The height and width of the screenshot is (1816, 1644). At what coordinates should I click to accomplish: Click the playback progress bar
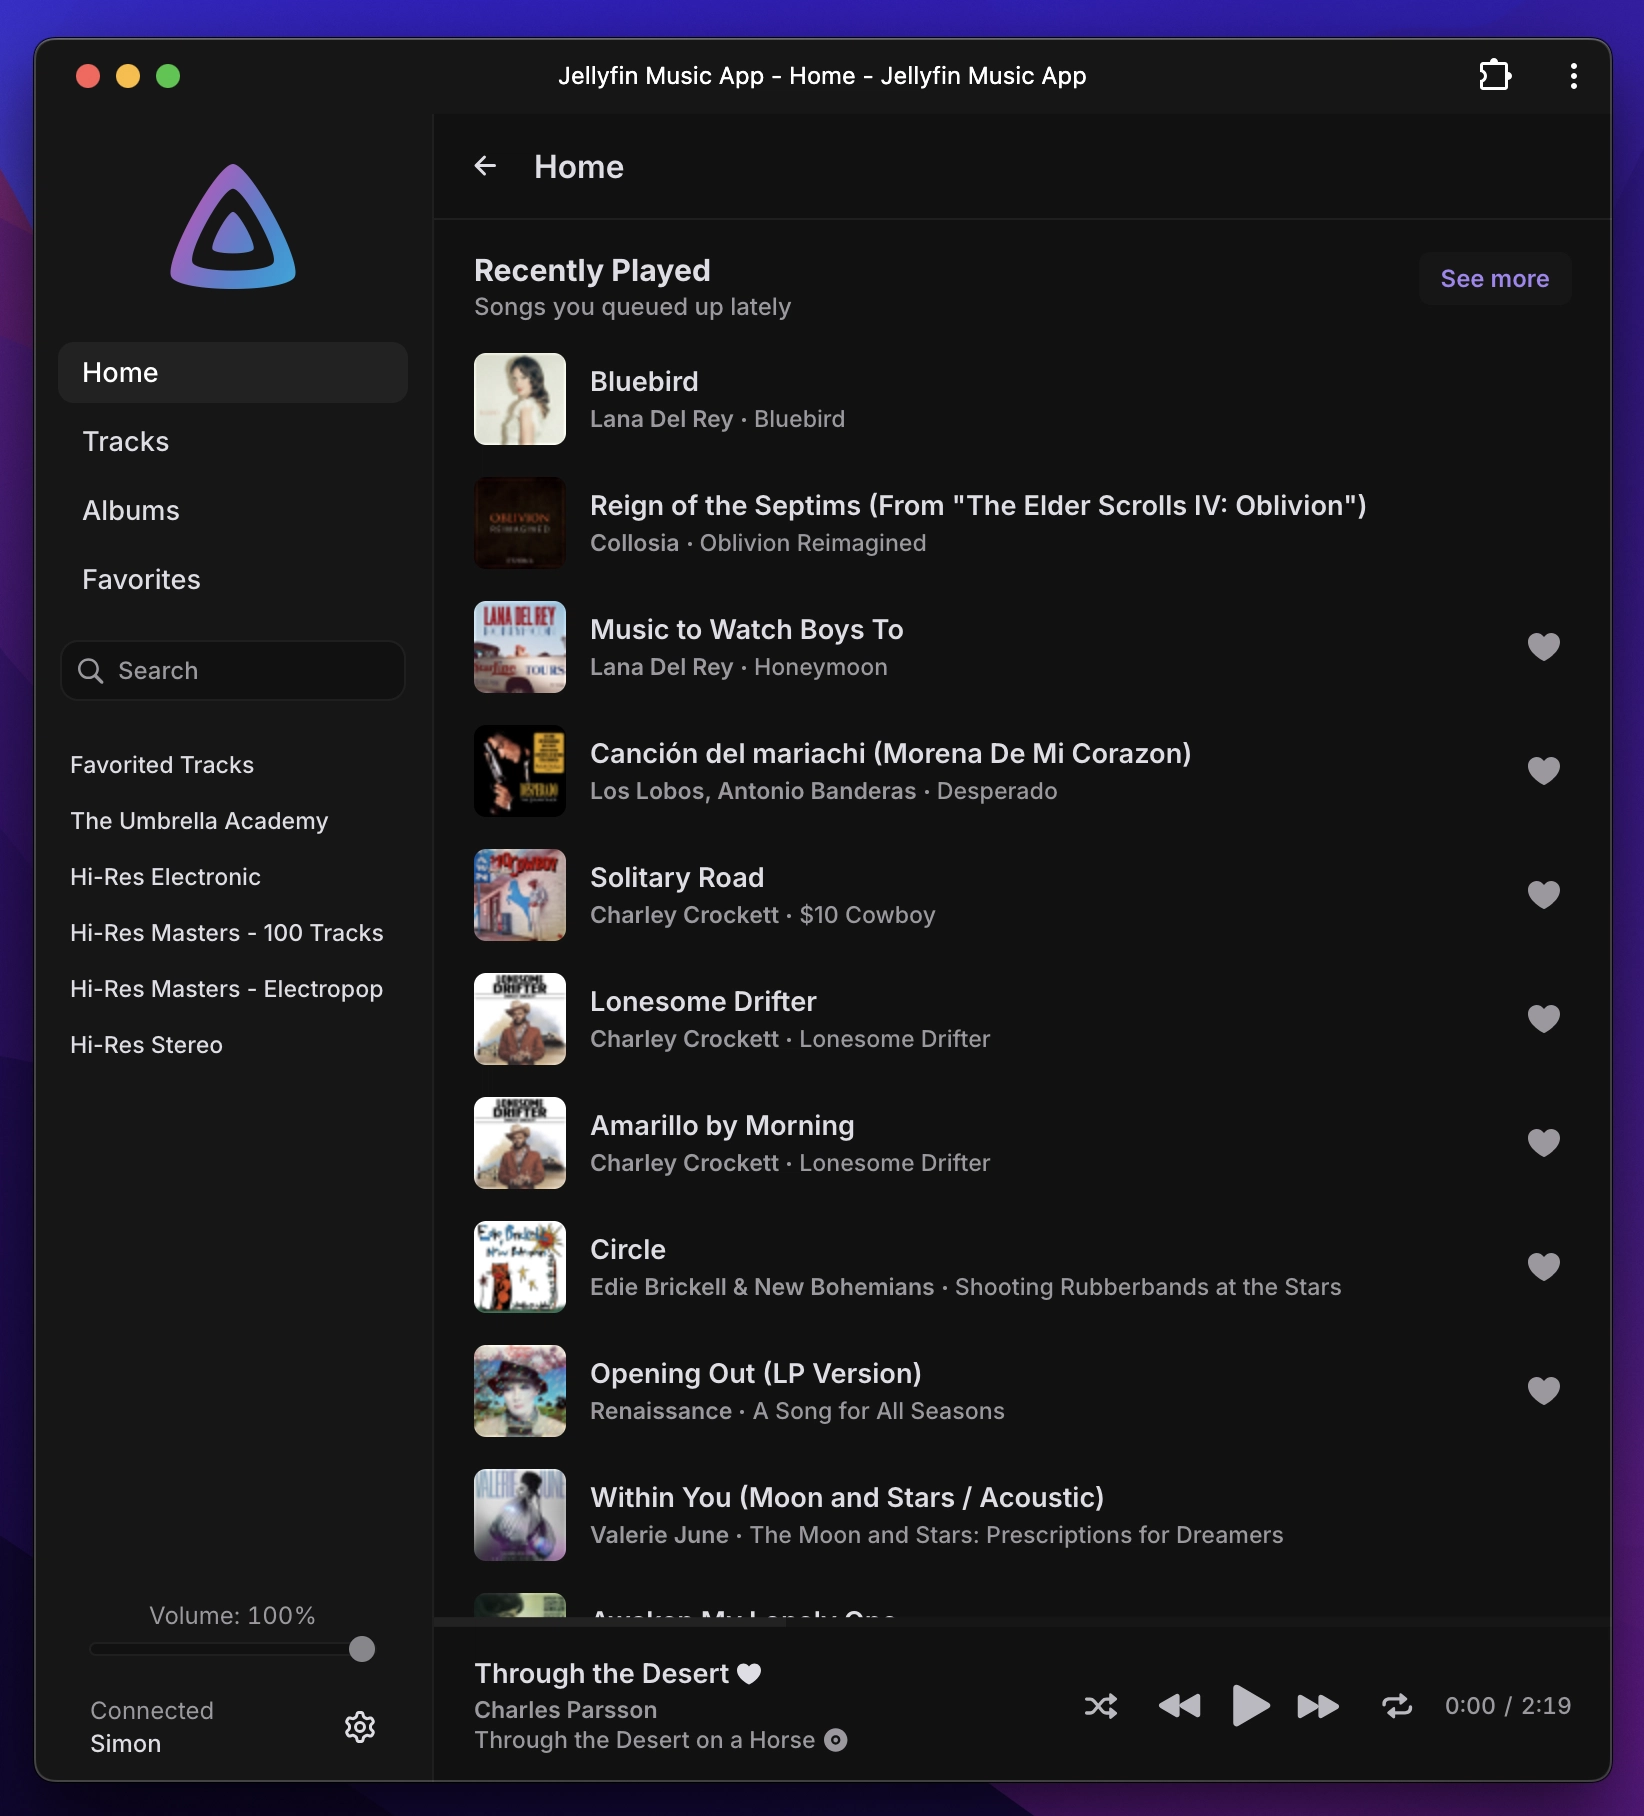1022,1621
